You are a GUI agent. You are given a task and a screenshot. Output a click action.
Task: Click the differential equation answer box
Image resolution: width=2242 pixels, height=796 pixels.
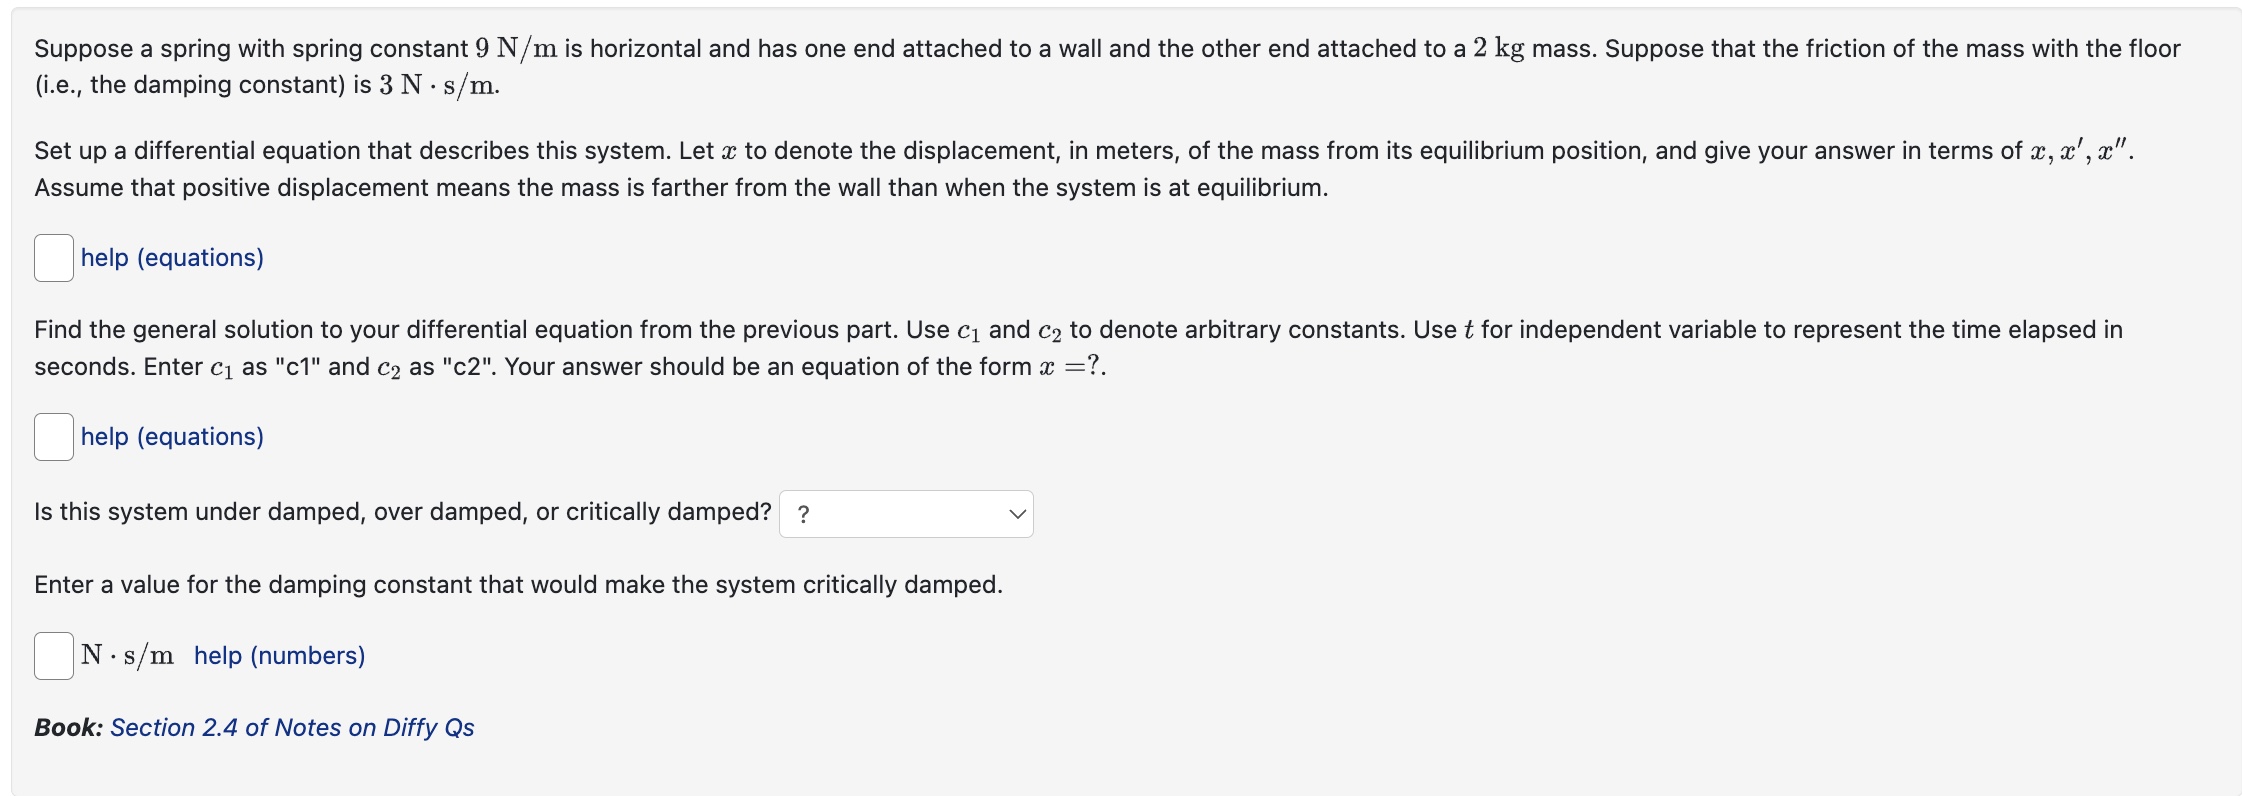[53, 257]
